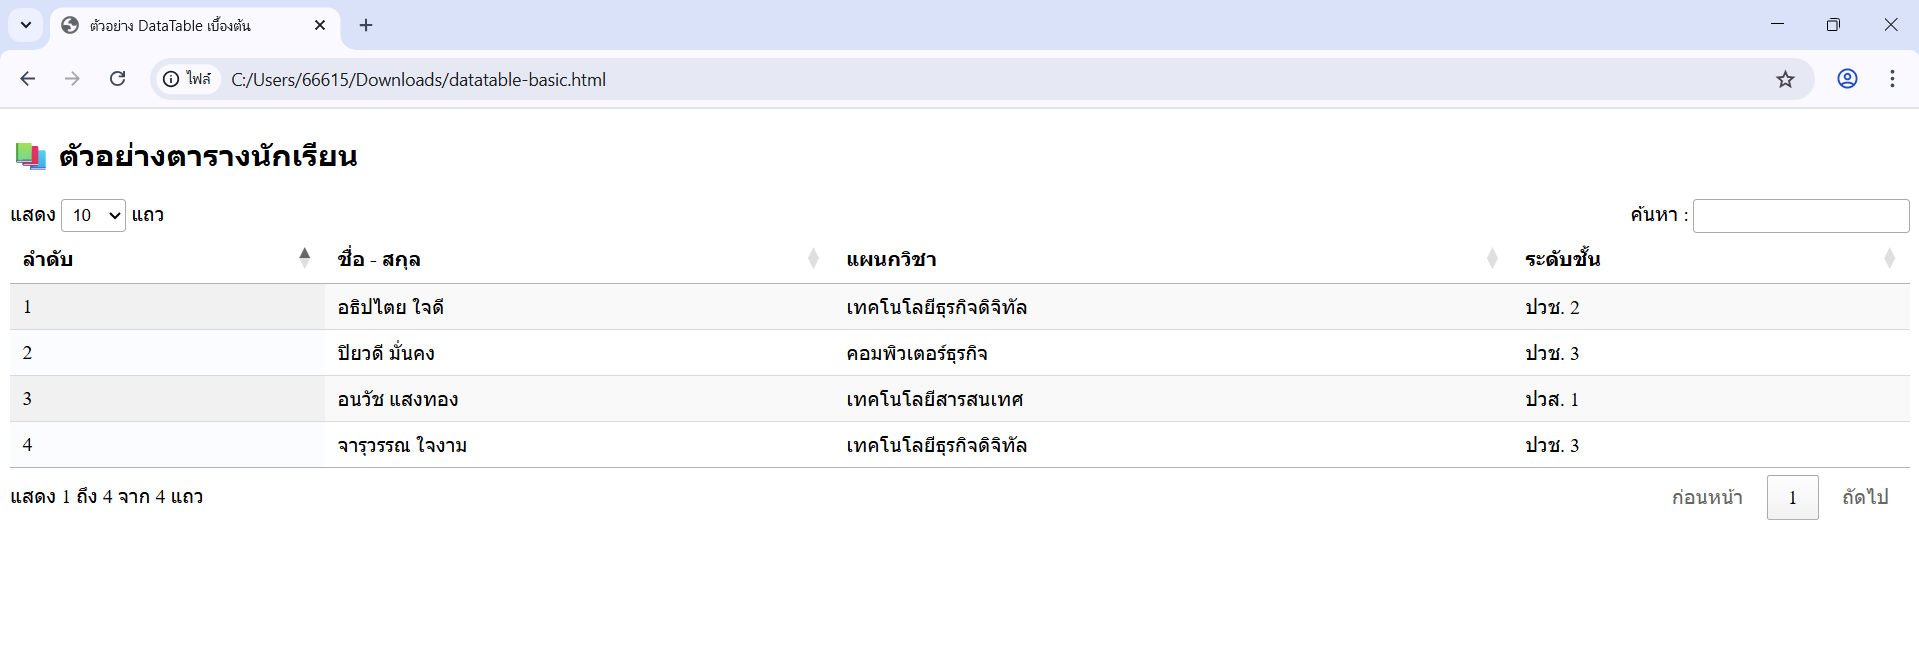Open new tab with plus button

[366, 25]
